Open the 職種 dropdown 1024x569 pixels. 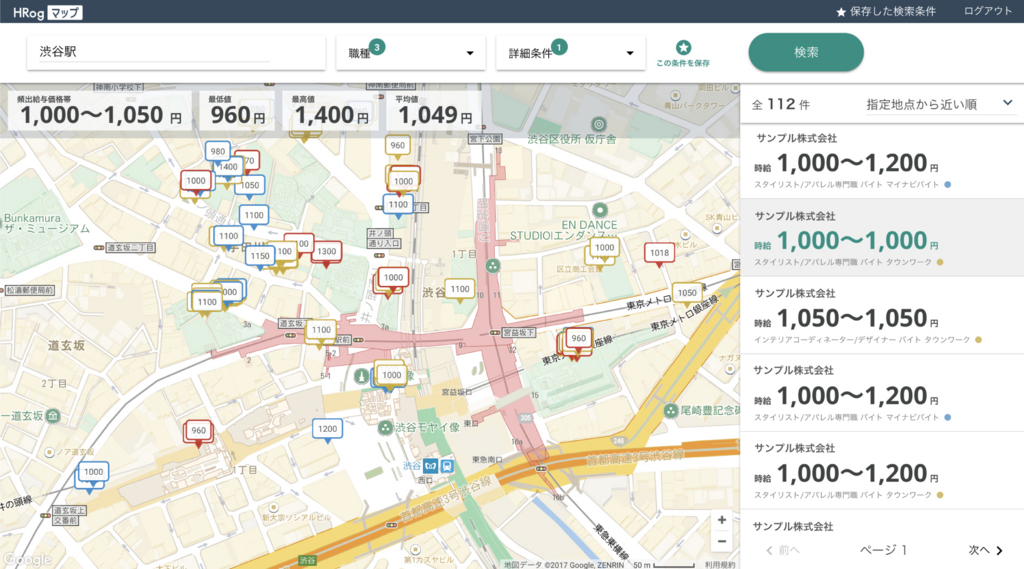coord(411,53)
